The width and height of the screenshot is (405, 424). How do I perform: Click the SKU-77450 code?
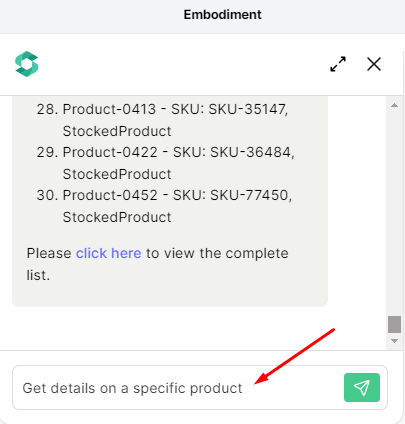click(x=251, y=195)
